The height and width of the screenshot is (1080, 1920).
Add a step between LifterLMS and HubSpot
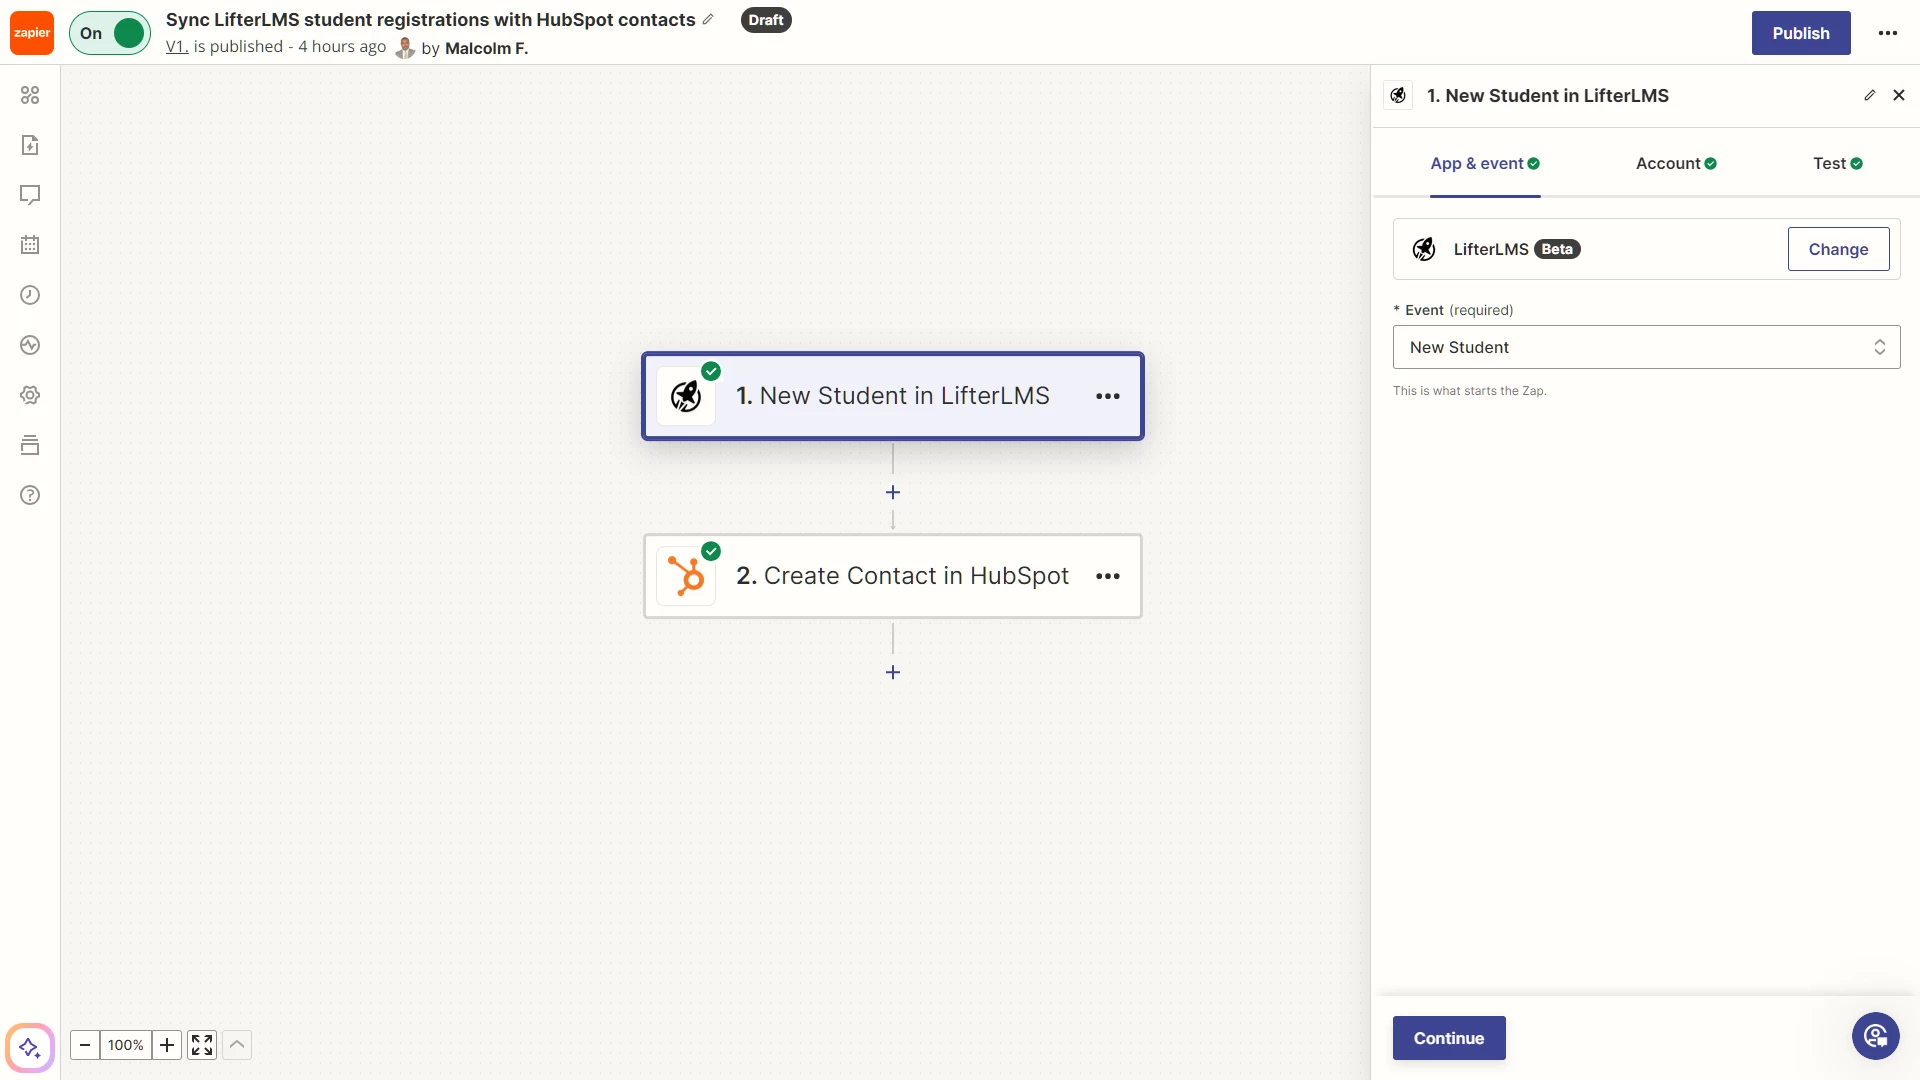[893, 492]
